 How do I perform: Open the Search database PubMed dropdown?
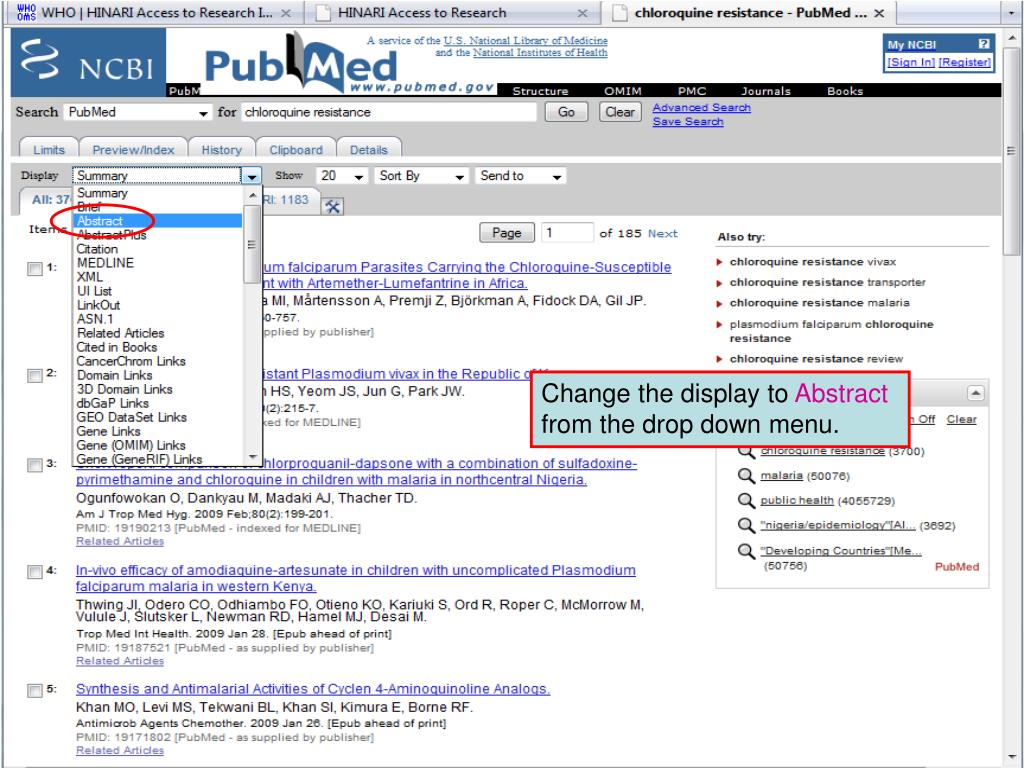tap(138, 112)
